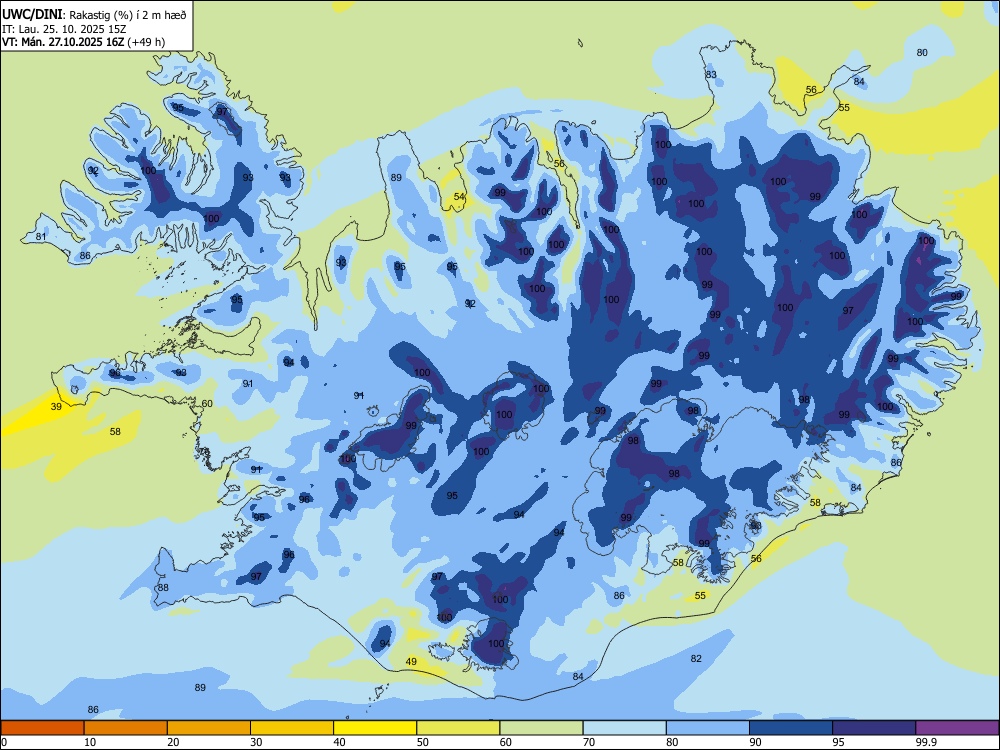Pick the 50–60 pale yellow legend swatch
The height and width of the screenshot is (750, 1000).
pos(458,728)
